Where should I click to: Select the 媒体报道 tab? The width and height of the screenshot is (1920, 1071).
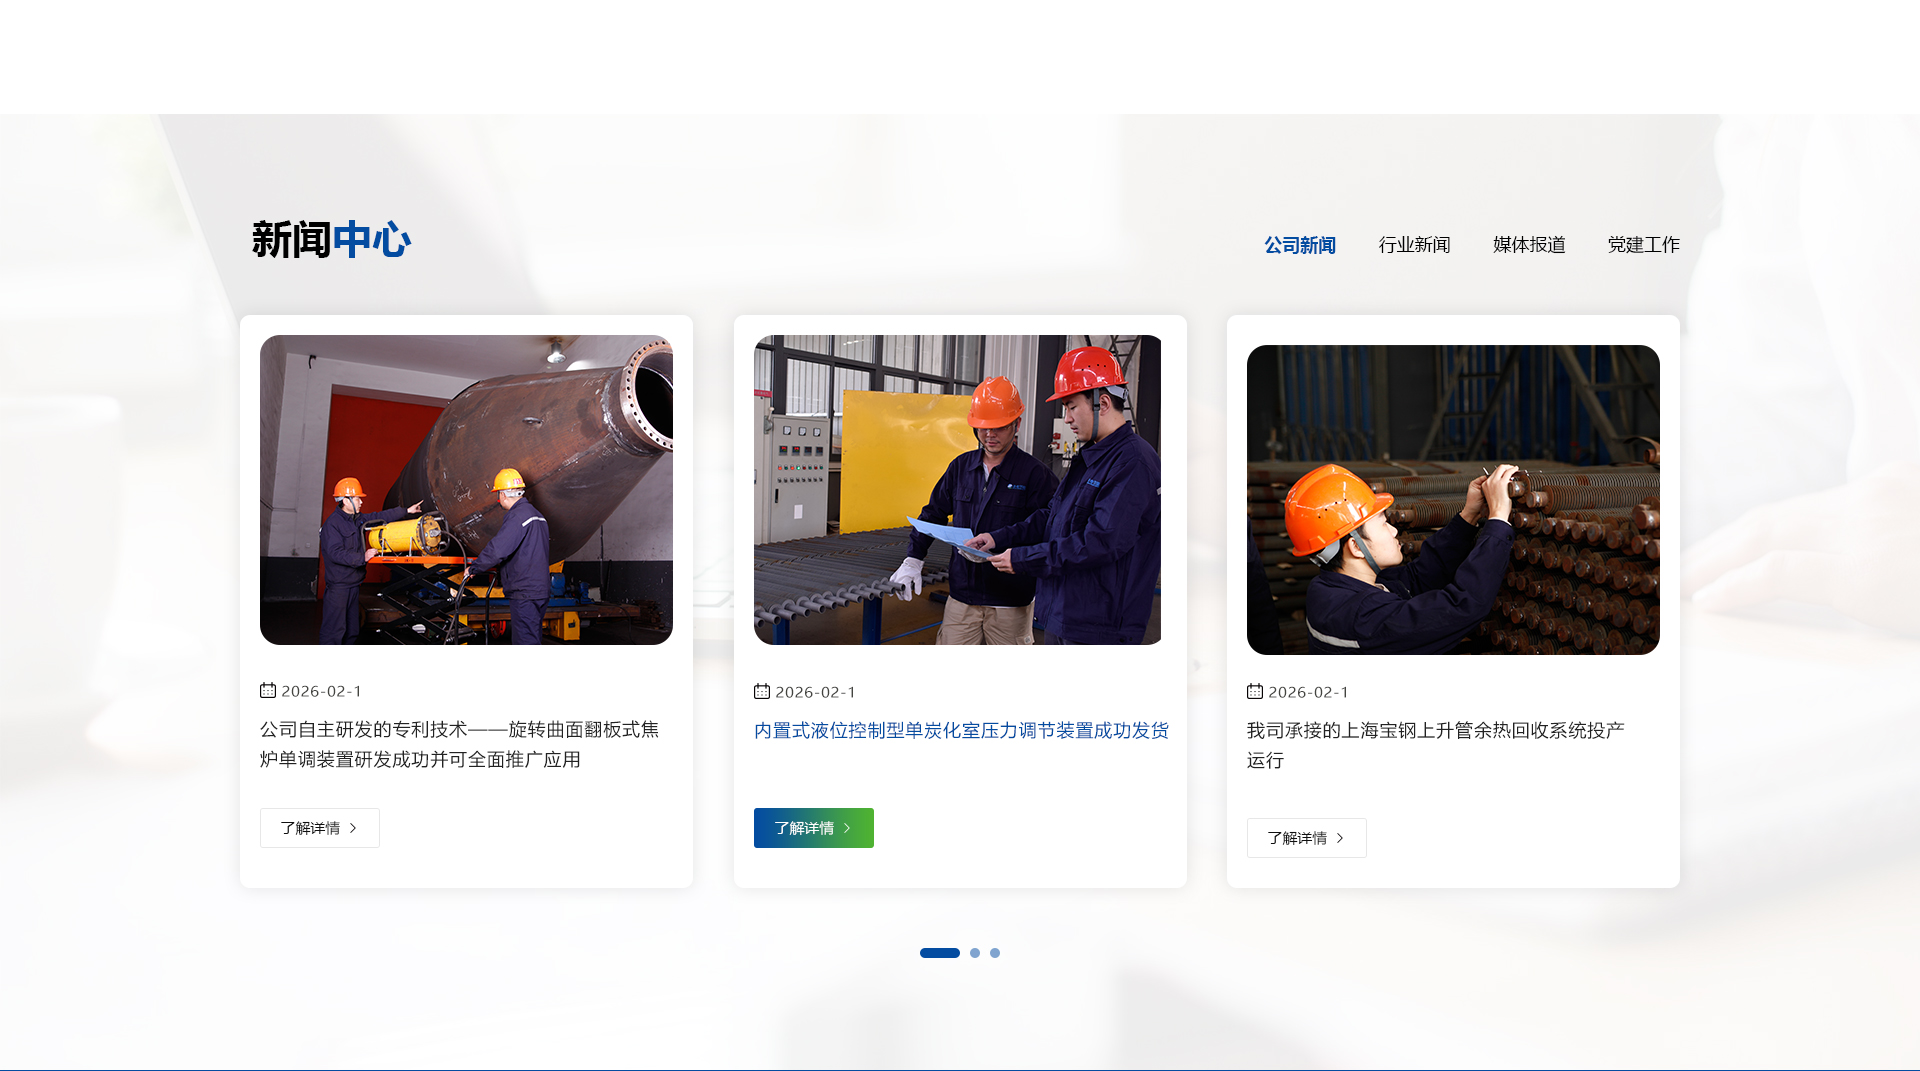[1529, 245]
